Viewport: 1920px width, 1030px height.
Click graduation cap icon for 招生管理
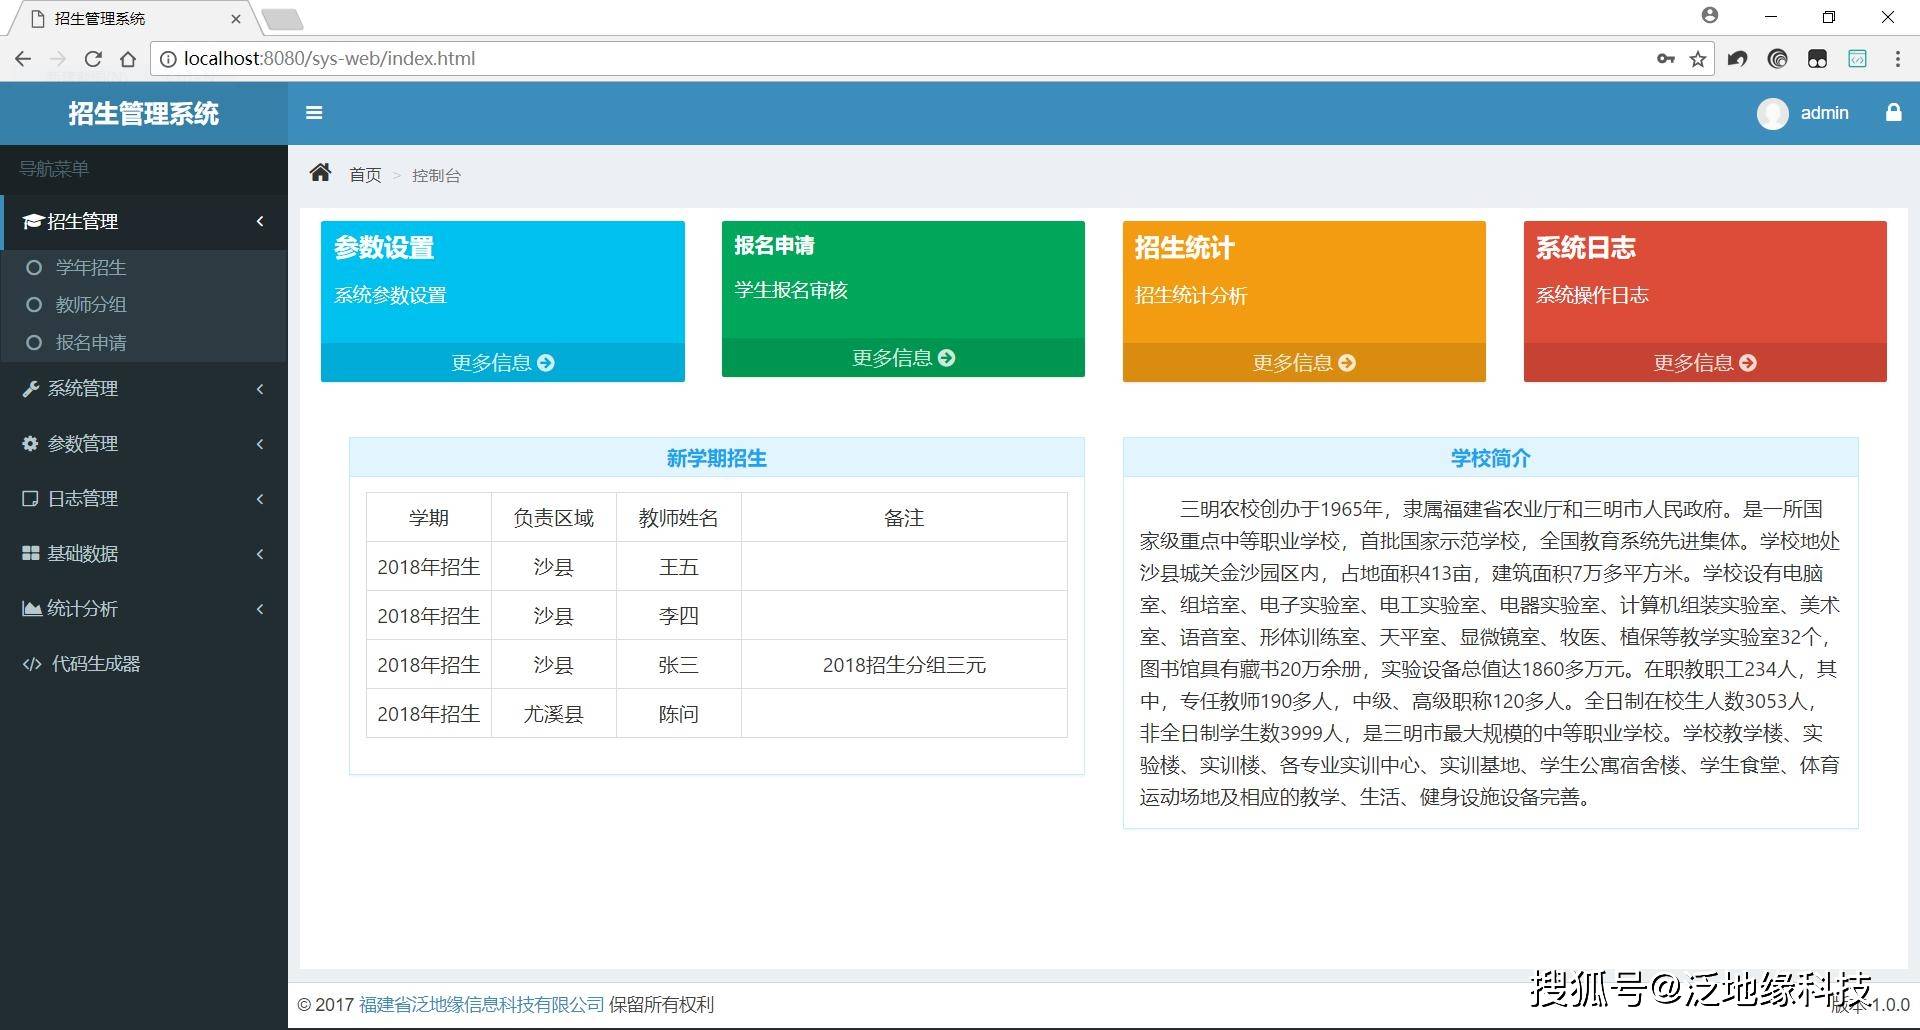32,221
